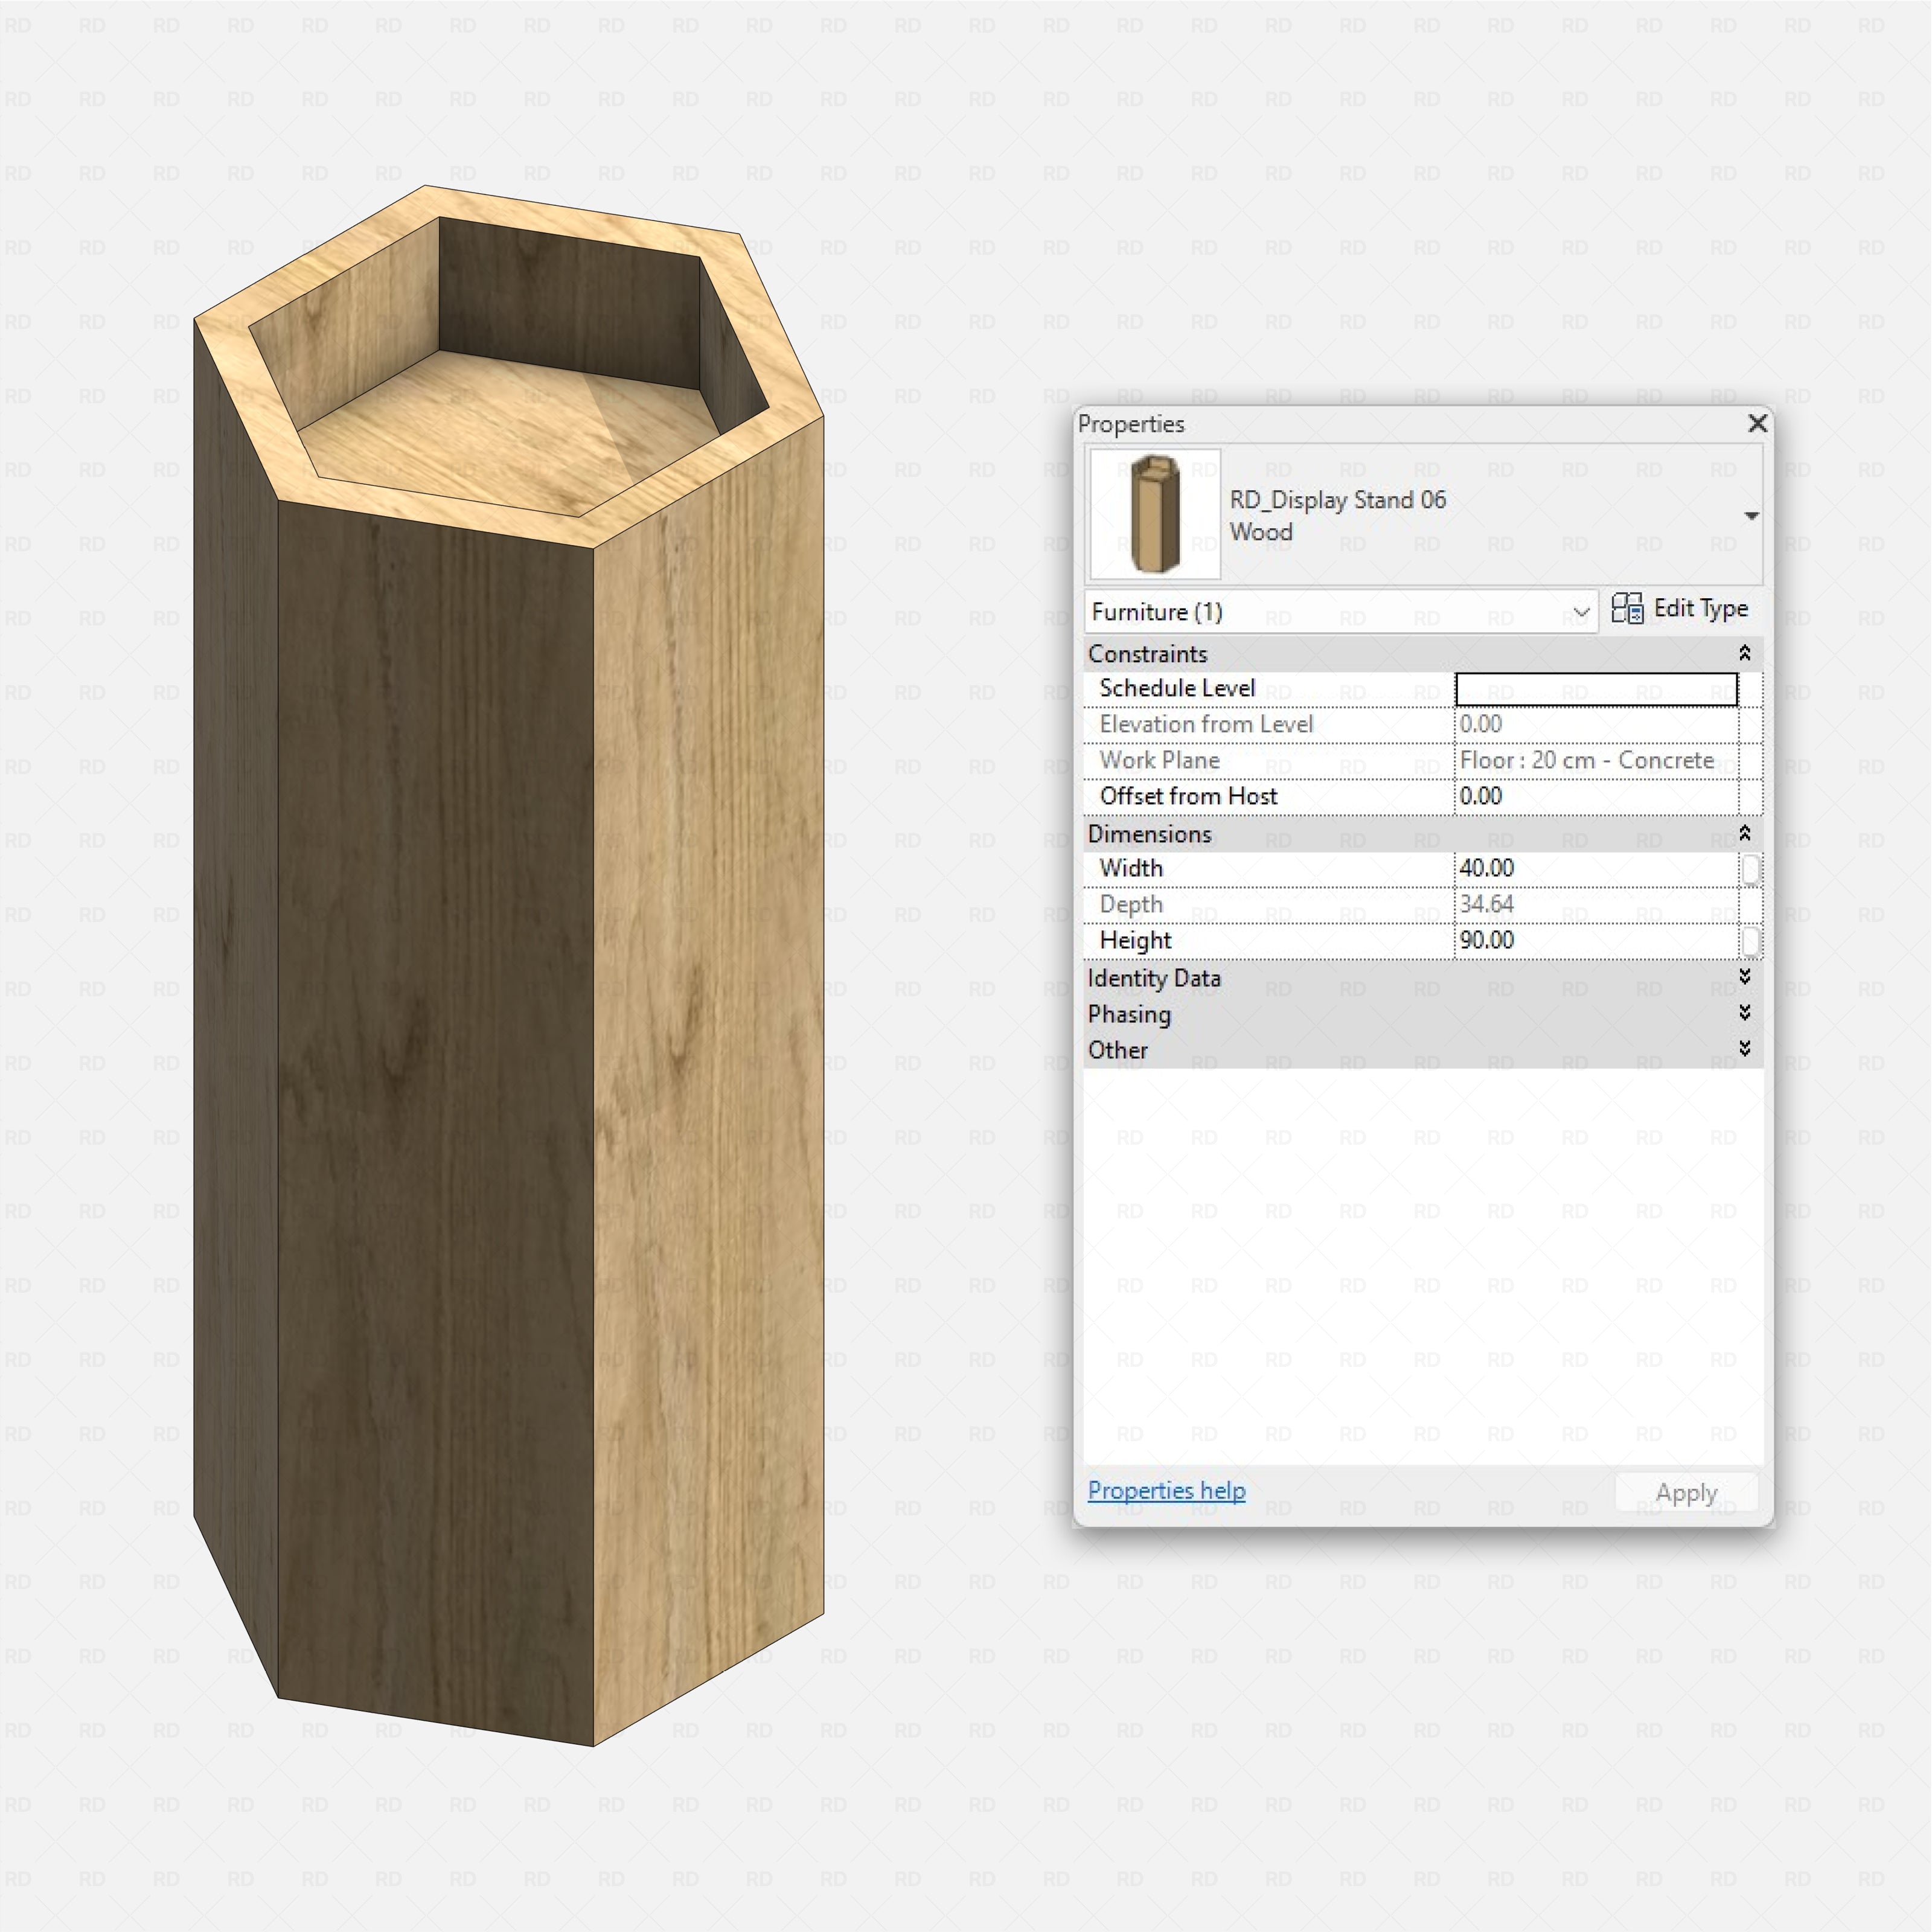Select the hexagonal wood display stand model
Image resolution: width=1932 pixels, height=1932 pixels.
[x=508, y=965]
